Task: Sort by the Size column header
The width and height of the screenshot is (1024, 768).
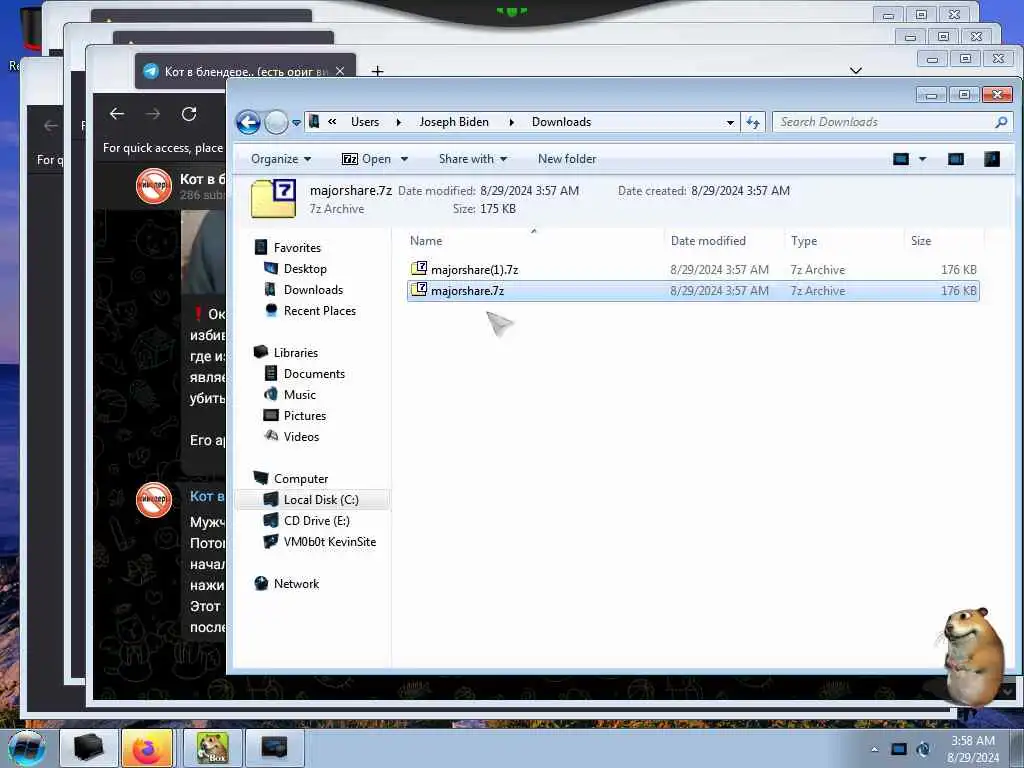Action: tap(921, 241)
